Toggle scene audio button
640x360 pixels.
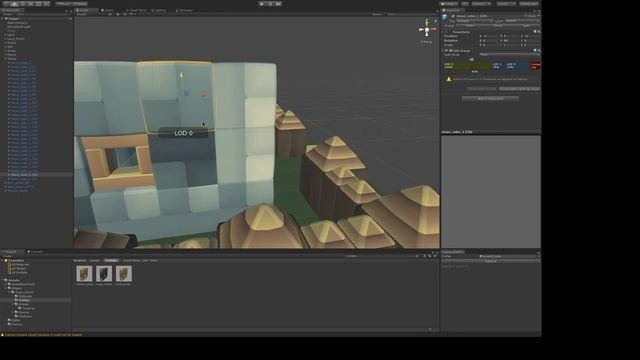point(124,14)
